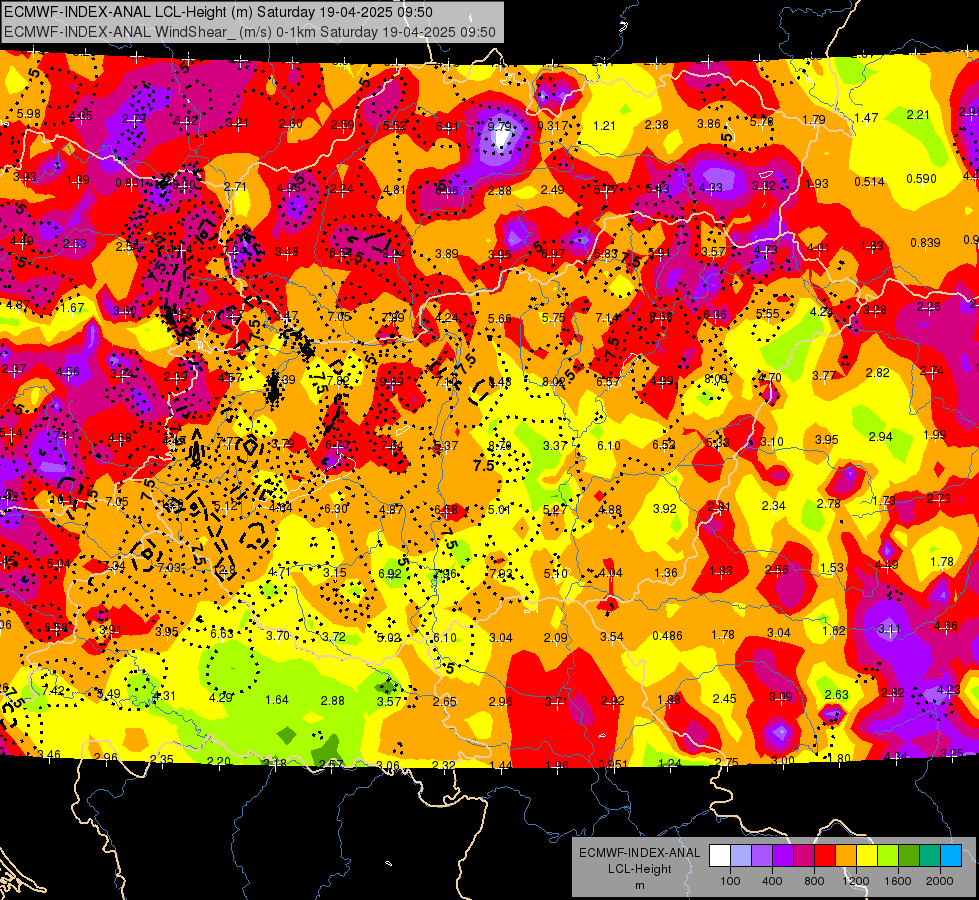Click the wind shear value 5.10
The width and height of the screenshot is (979, 900).
[556, 573]
